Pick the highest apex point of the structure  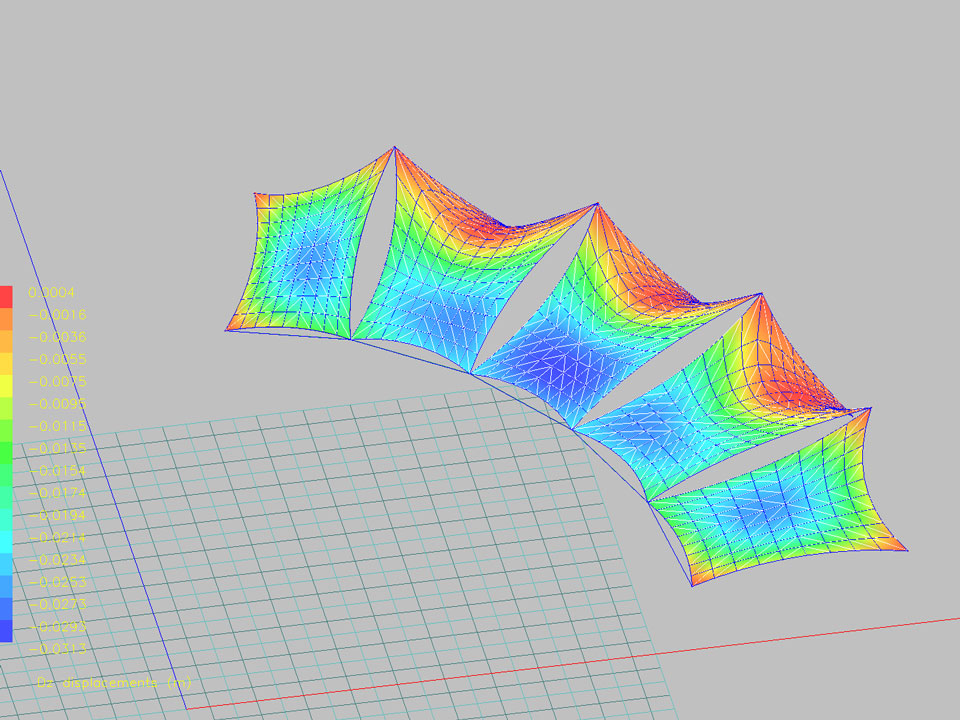[x=395, y=148]
